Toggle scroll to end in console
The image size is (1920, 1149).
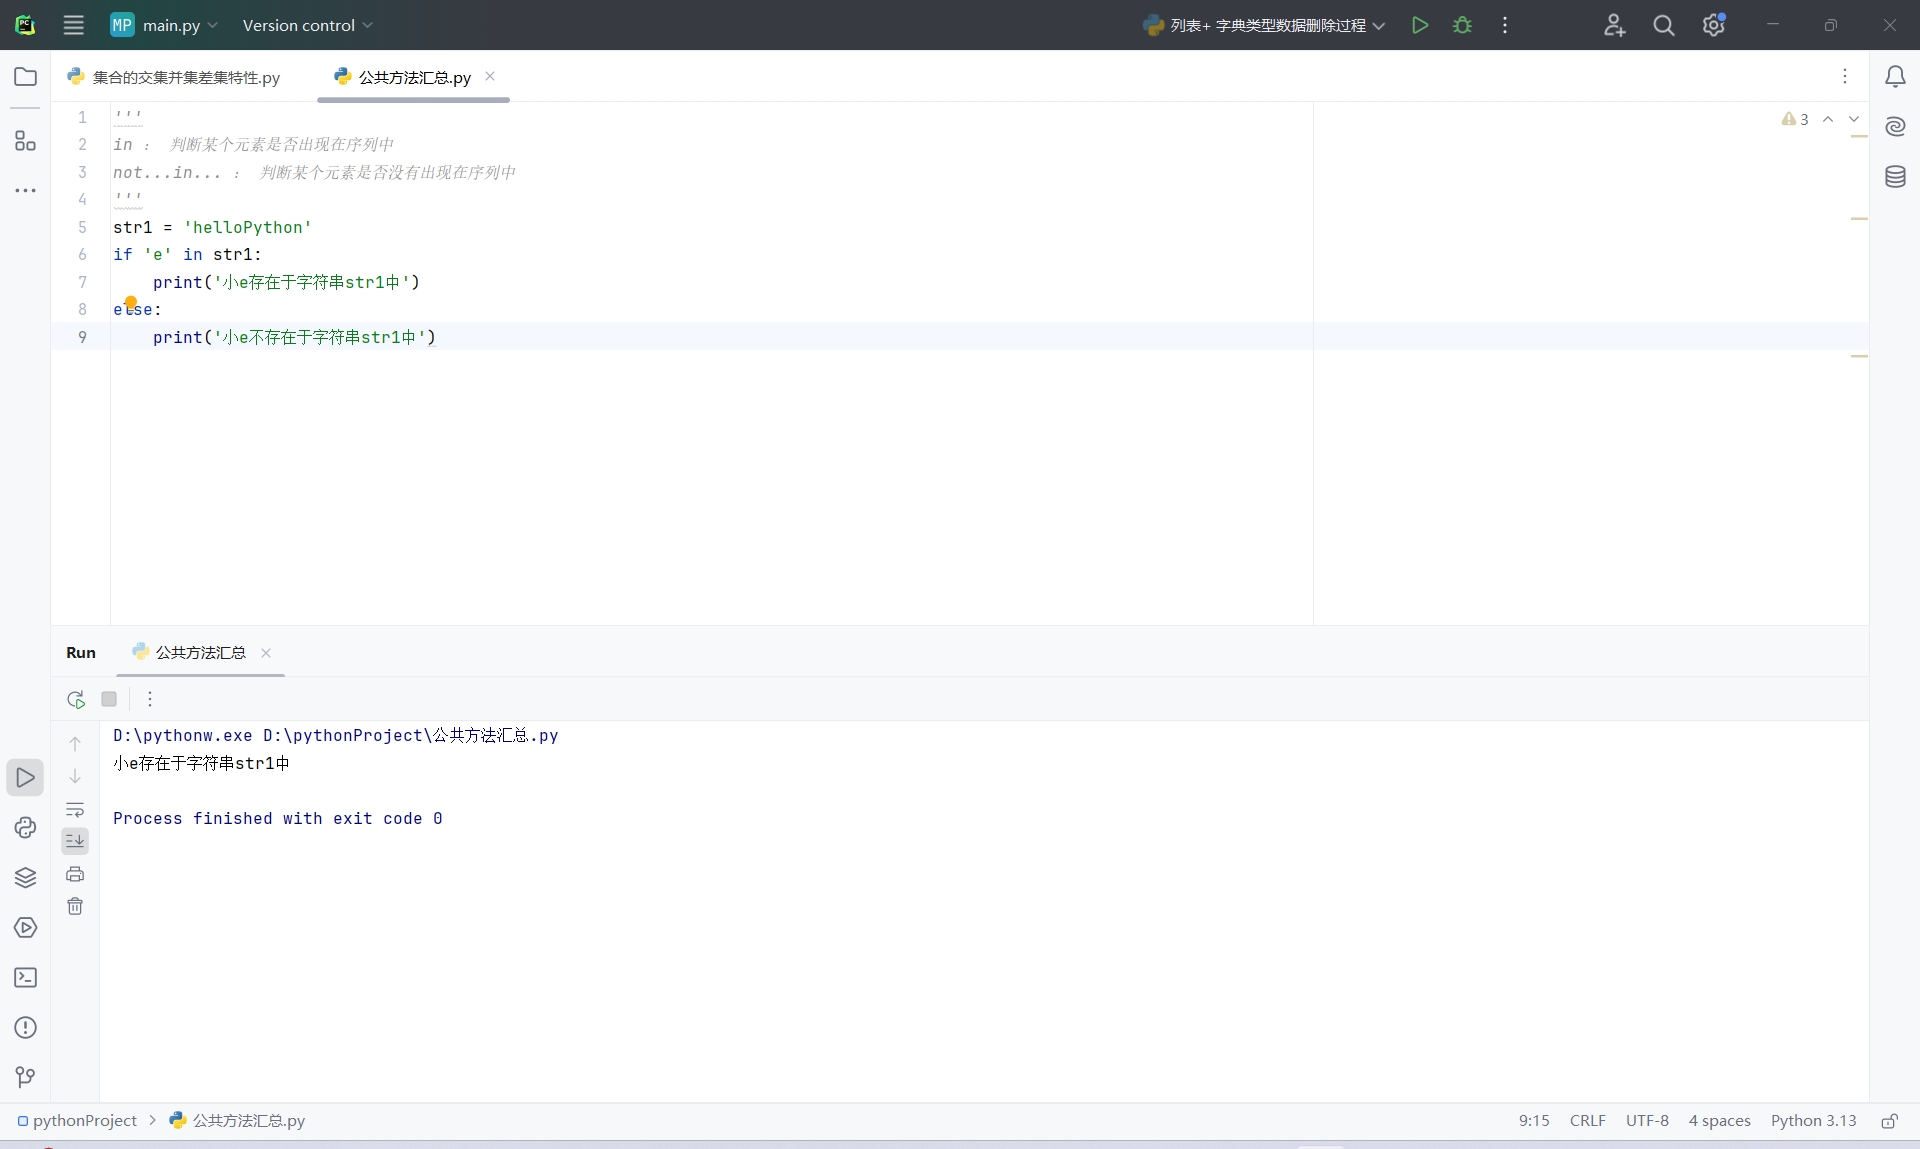(x=75, y=841)
